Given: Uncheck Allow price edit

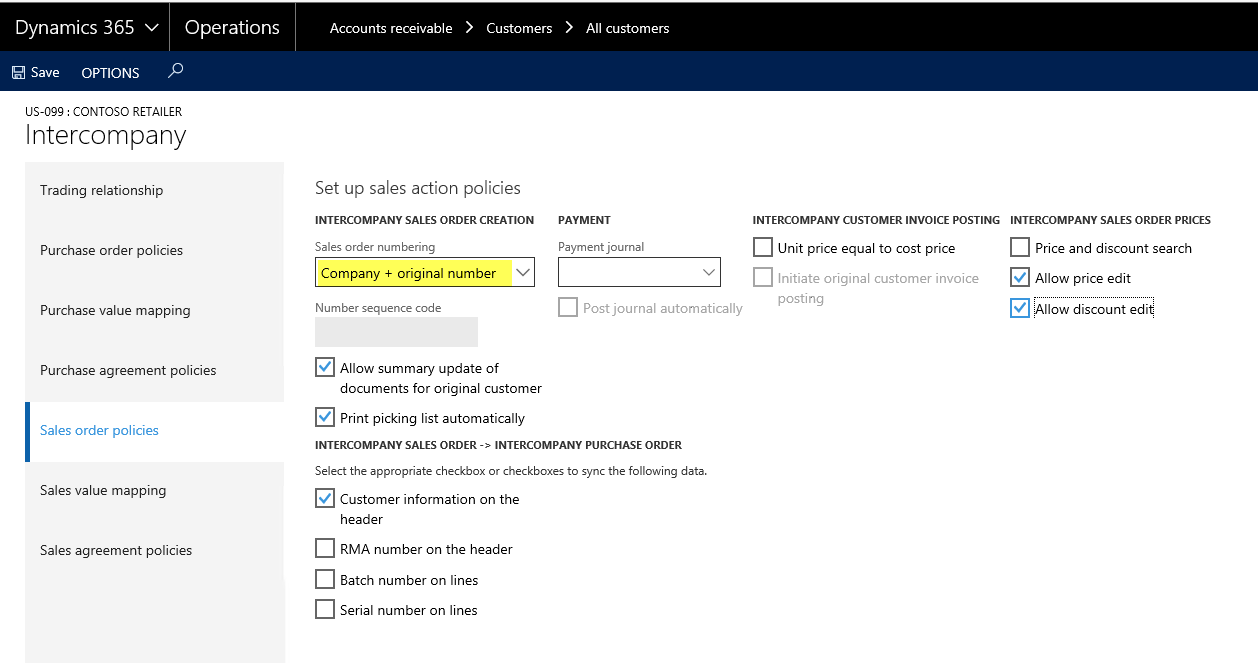Looking at the screenshot, I should click(1020, 278).
